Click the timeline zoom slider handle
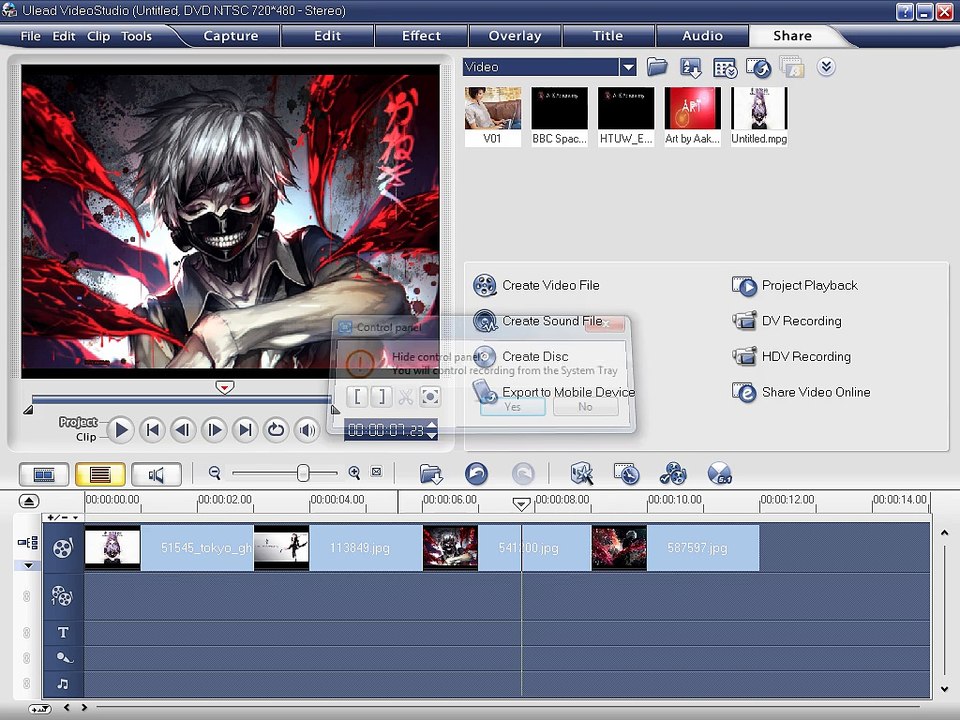This screenshot has height=720, width=960. point(302,473)
